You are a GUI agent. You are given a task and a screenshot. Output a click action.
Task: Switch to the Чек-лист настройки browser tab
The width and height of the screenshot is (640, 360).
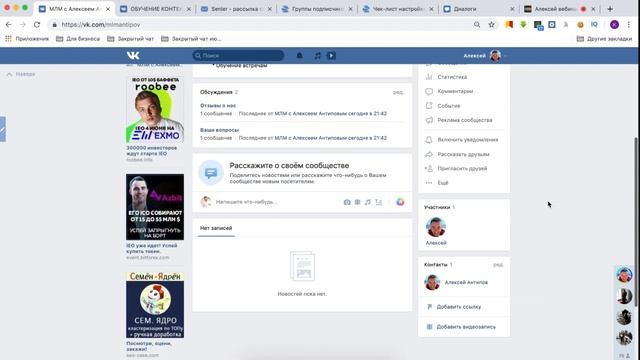tap(398, 9)
